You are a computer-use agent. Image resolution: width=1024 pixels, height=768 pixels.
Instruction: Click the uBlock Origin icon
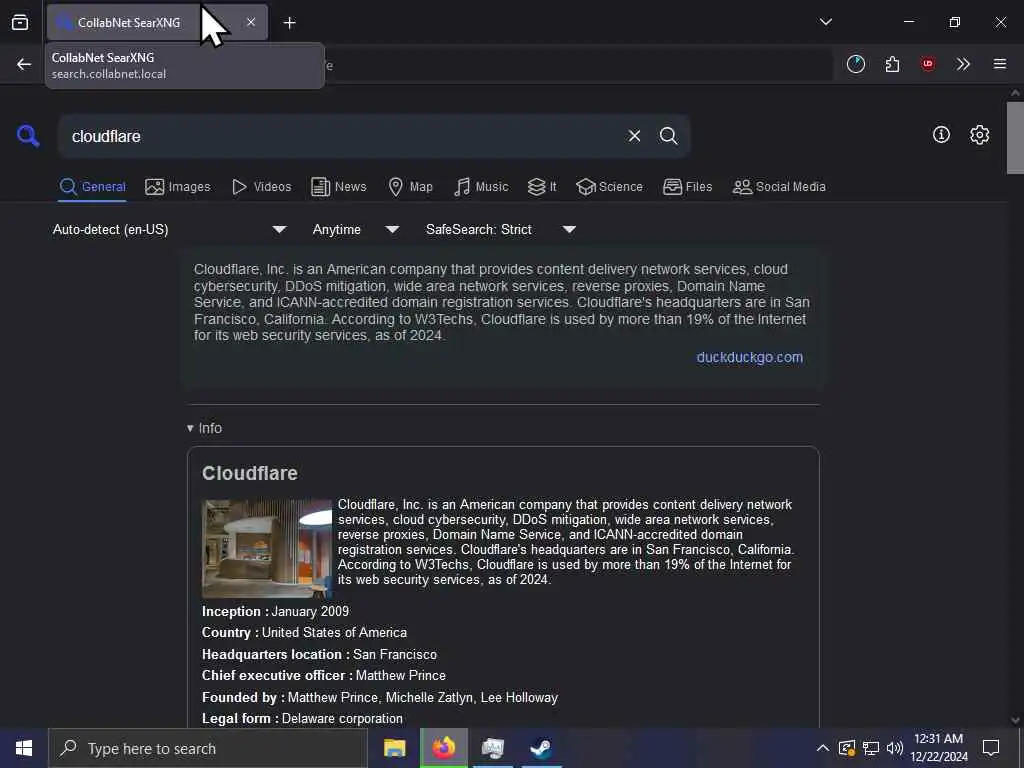(x=927, y=64)
